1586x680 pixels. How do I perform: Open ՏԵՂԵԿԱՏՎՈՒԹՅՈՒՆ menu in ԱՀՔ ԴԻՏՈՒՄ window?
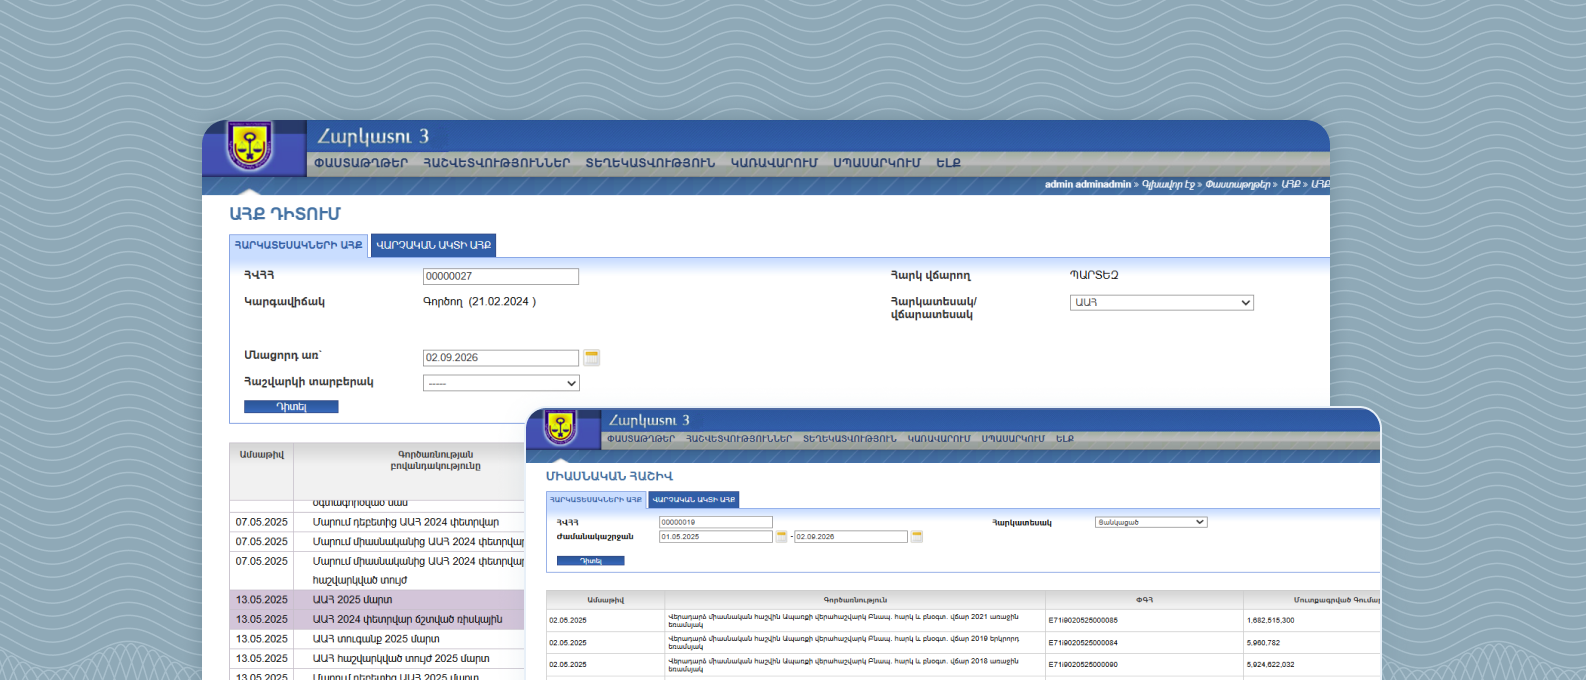pos(650,163)
